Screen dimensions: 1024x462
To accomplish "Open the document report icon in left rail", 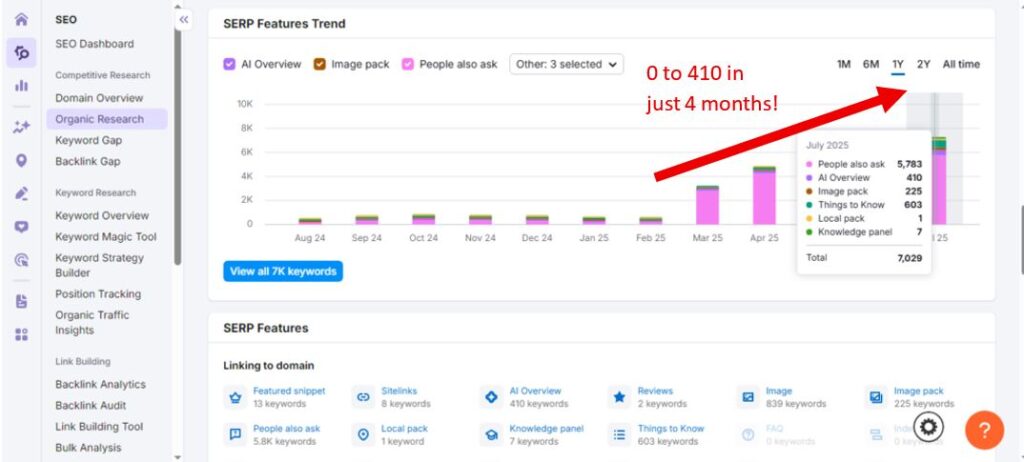I will click(22, 301).
